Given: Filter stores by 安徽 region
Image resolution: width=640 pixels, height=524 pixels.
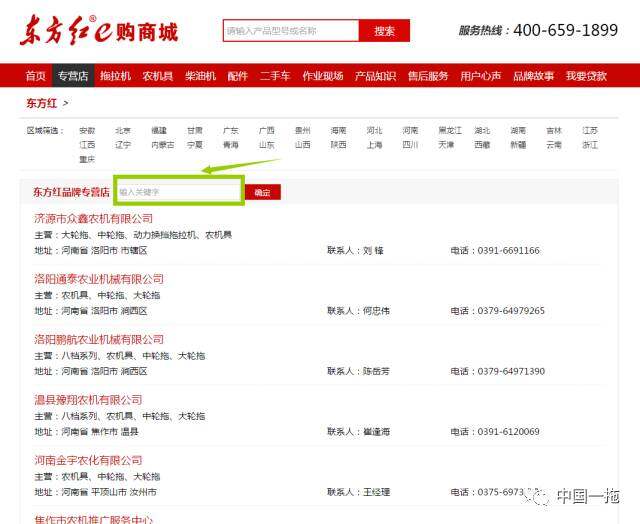Looking at the screenshot, I should coord(87,131).
